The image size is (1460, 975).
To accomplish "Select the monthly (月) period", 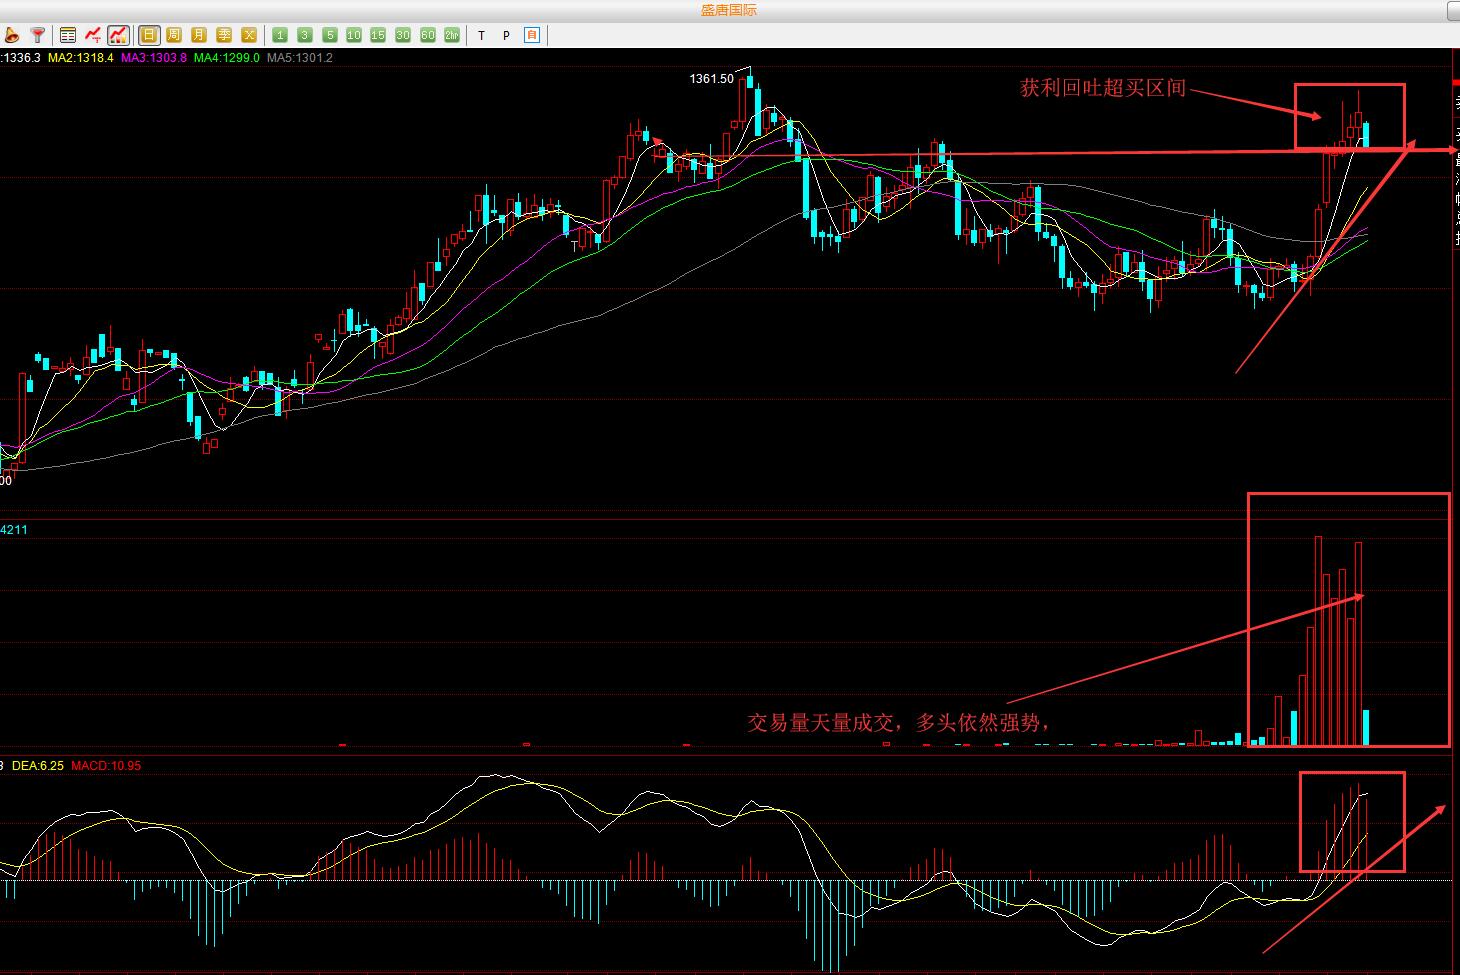I will (199, 35).
